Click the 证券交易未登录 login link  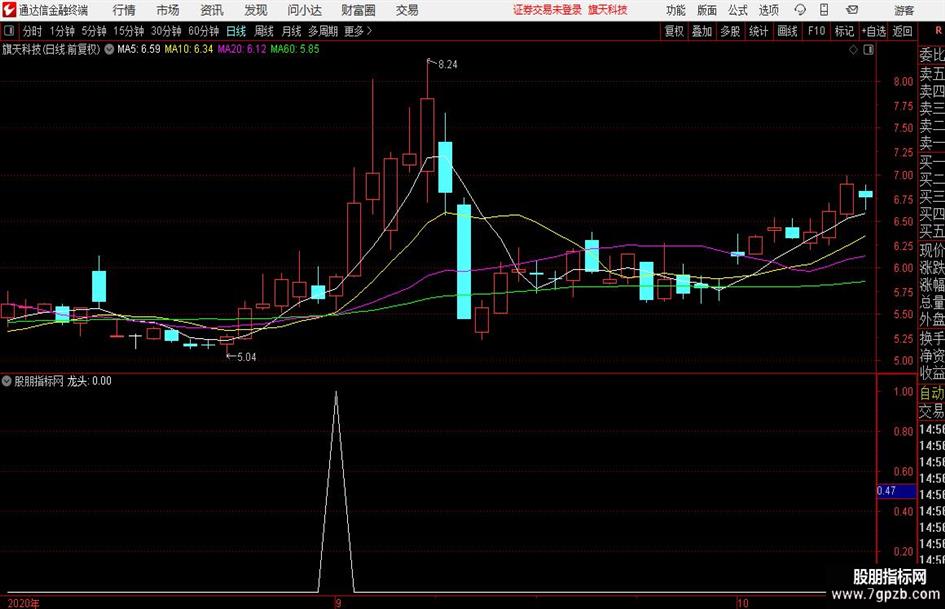[547, 10]
